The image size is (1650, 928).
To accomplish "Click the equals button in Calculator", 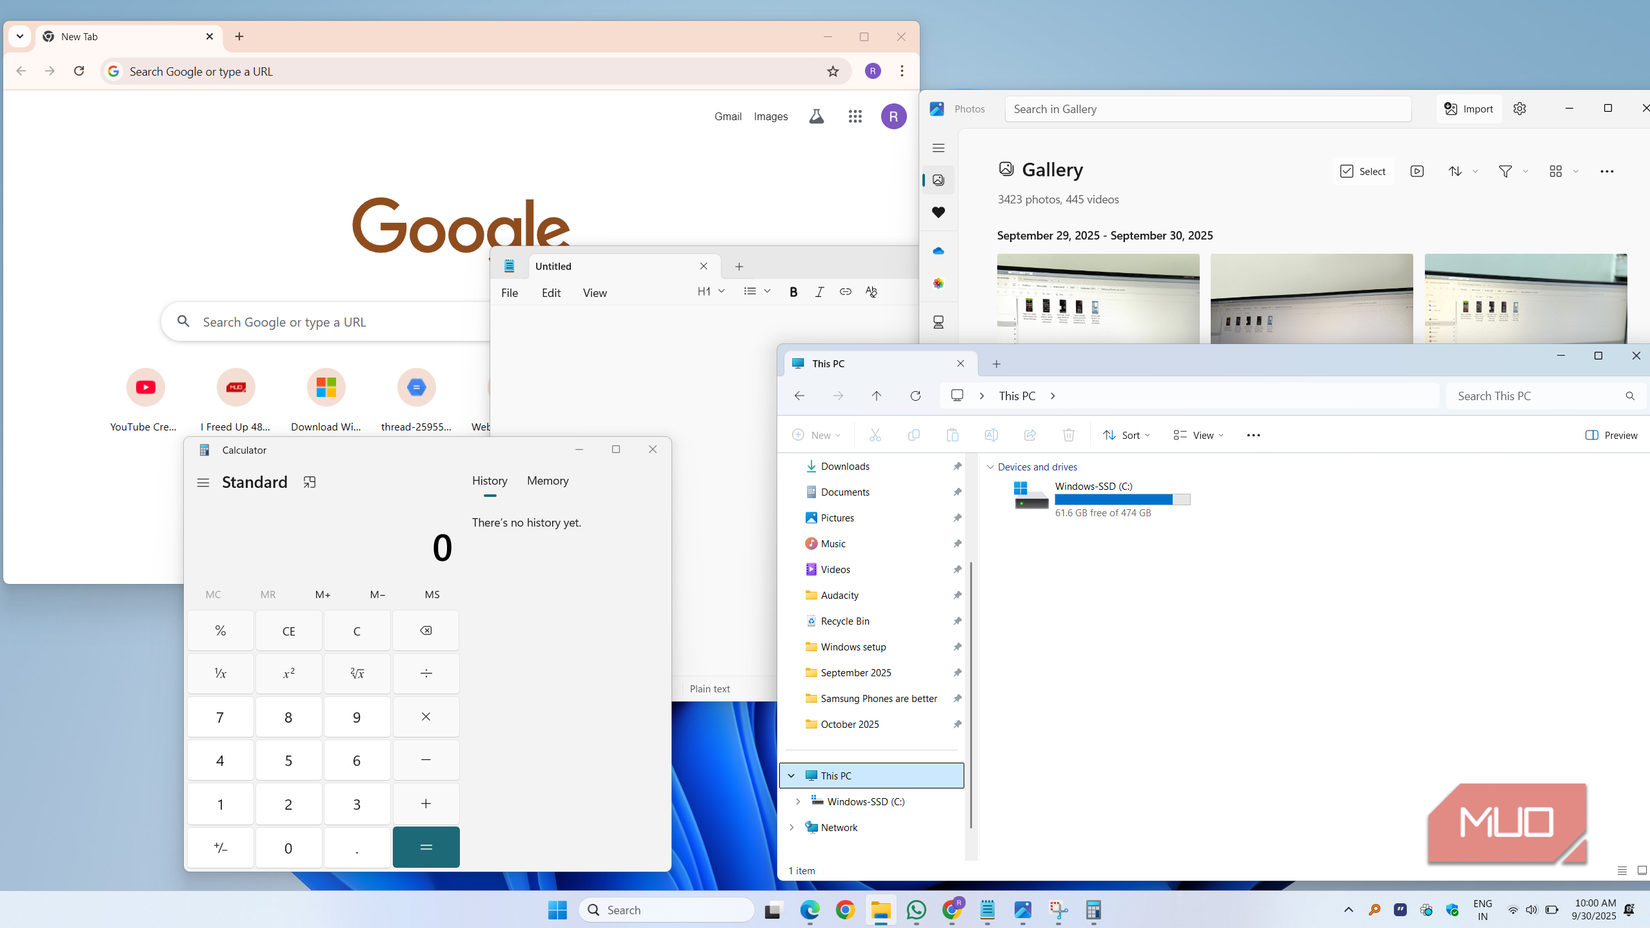I will [x=426, y=848].
